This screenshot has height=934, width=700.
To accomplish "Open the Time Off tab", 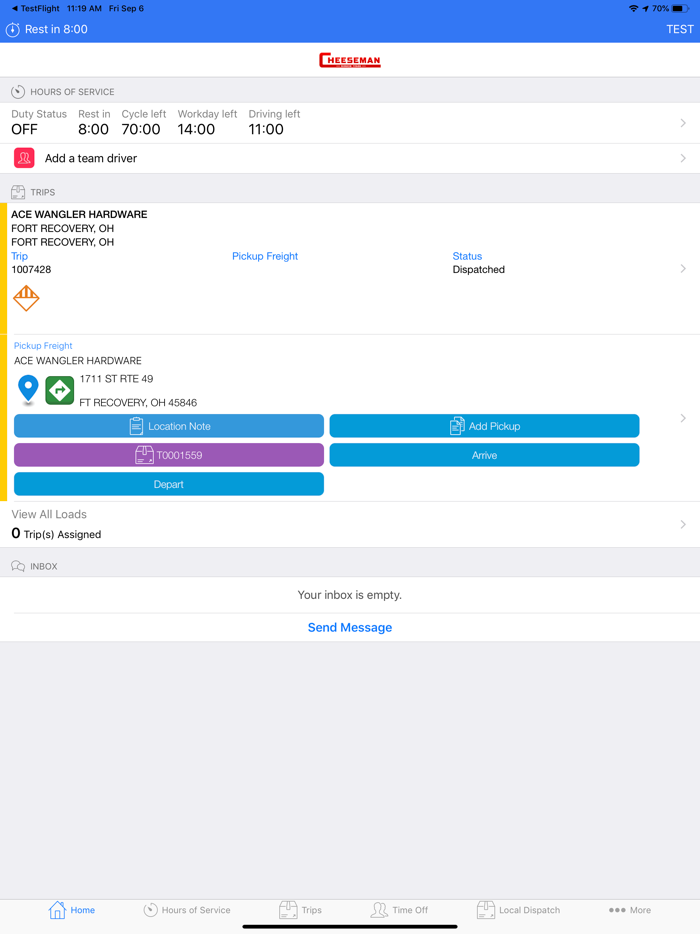I will point(399,910).
